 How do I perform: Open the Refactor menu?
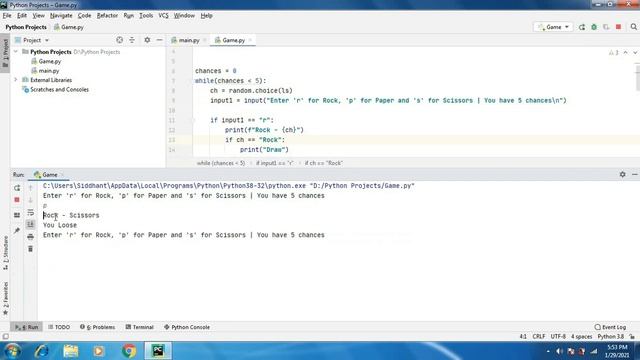(107, 16)
